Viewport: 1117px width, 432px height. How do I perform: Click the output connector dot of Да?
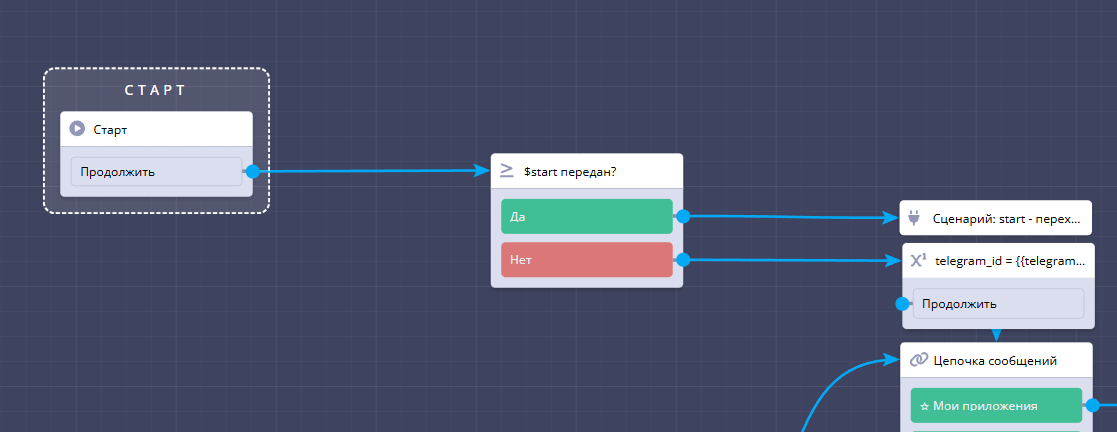683,216
